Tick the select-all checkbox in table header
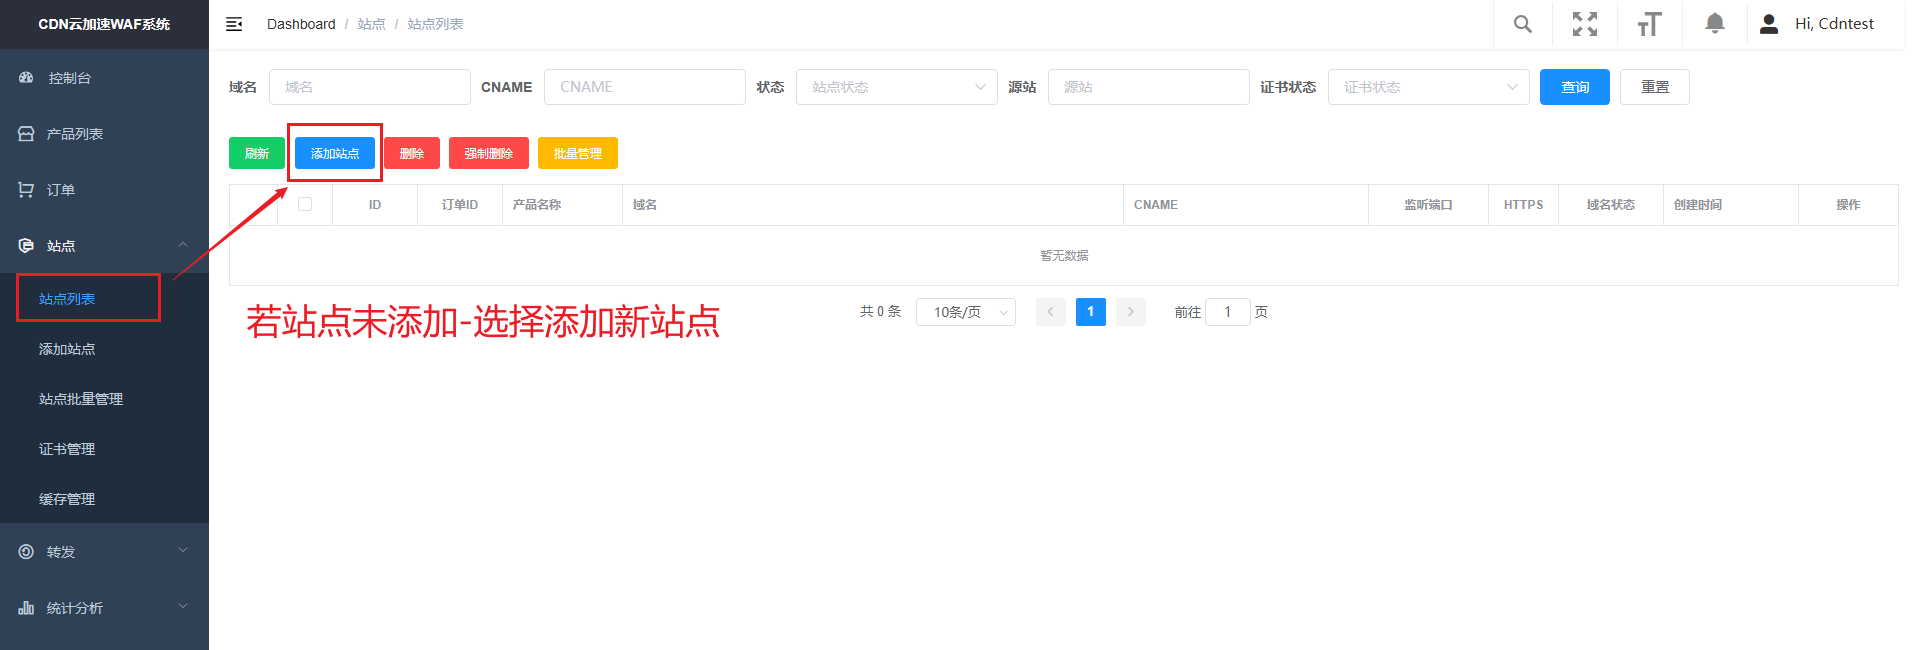The image size is (1913, 650). (x=305, y=204)
